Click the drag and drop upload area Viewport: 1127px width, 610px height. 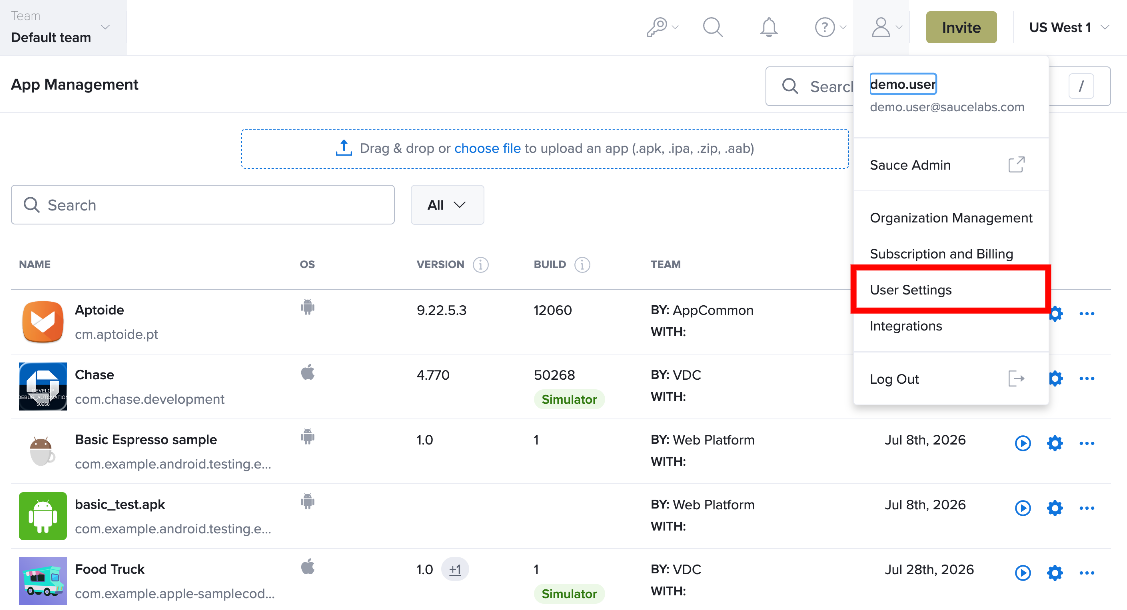[545, 149]
